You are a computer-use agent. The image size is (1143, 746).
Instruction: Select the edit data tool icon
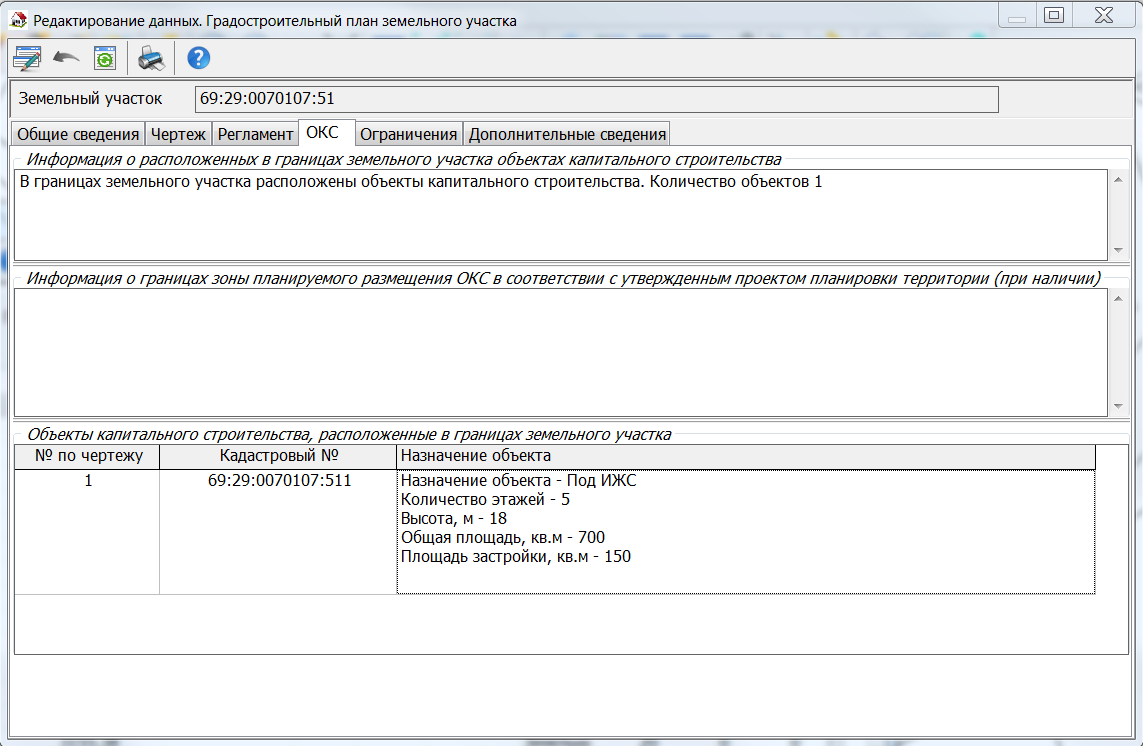tap(27, 57)
